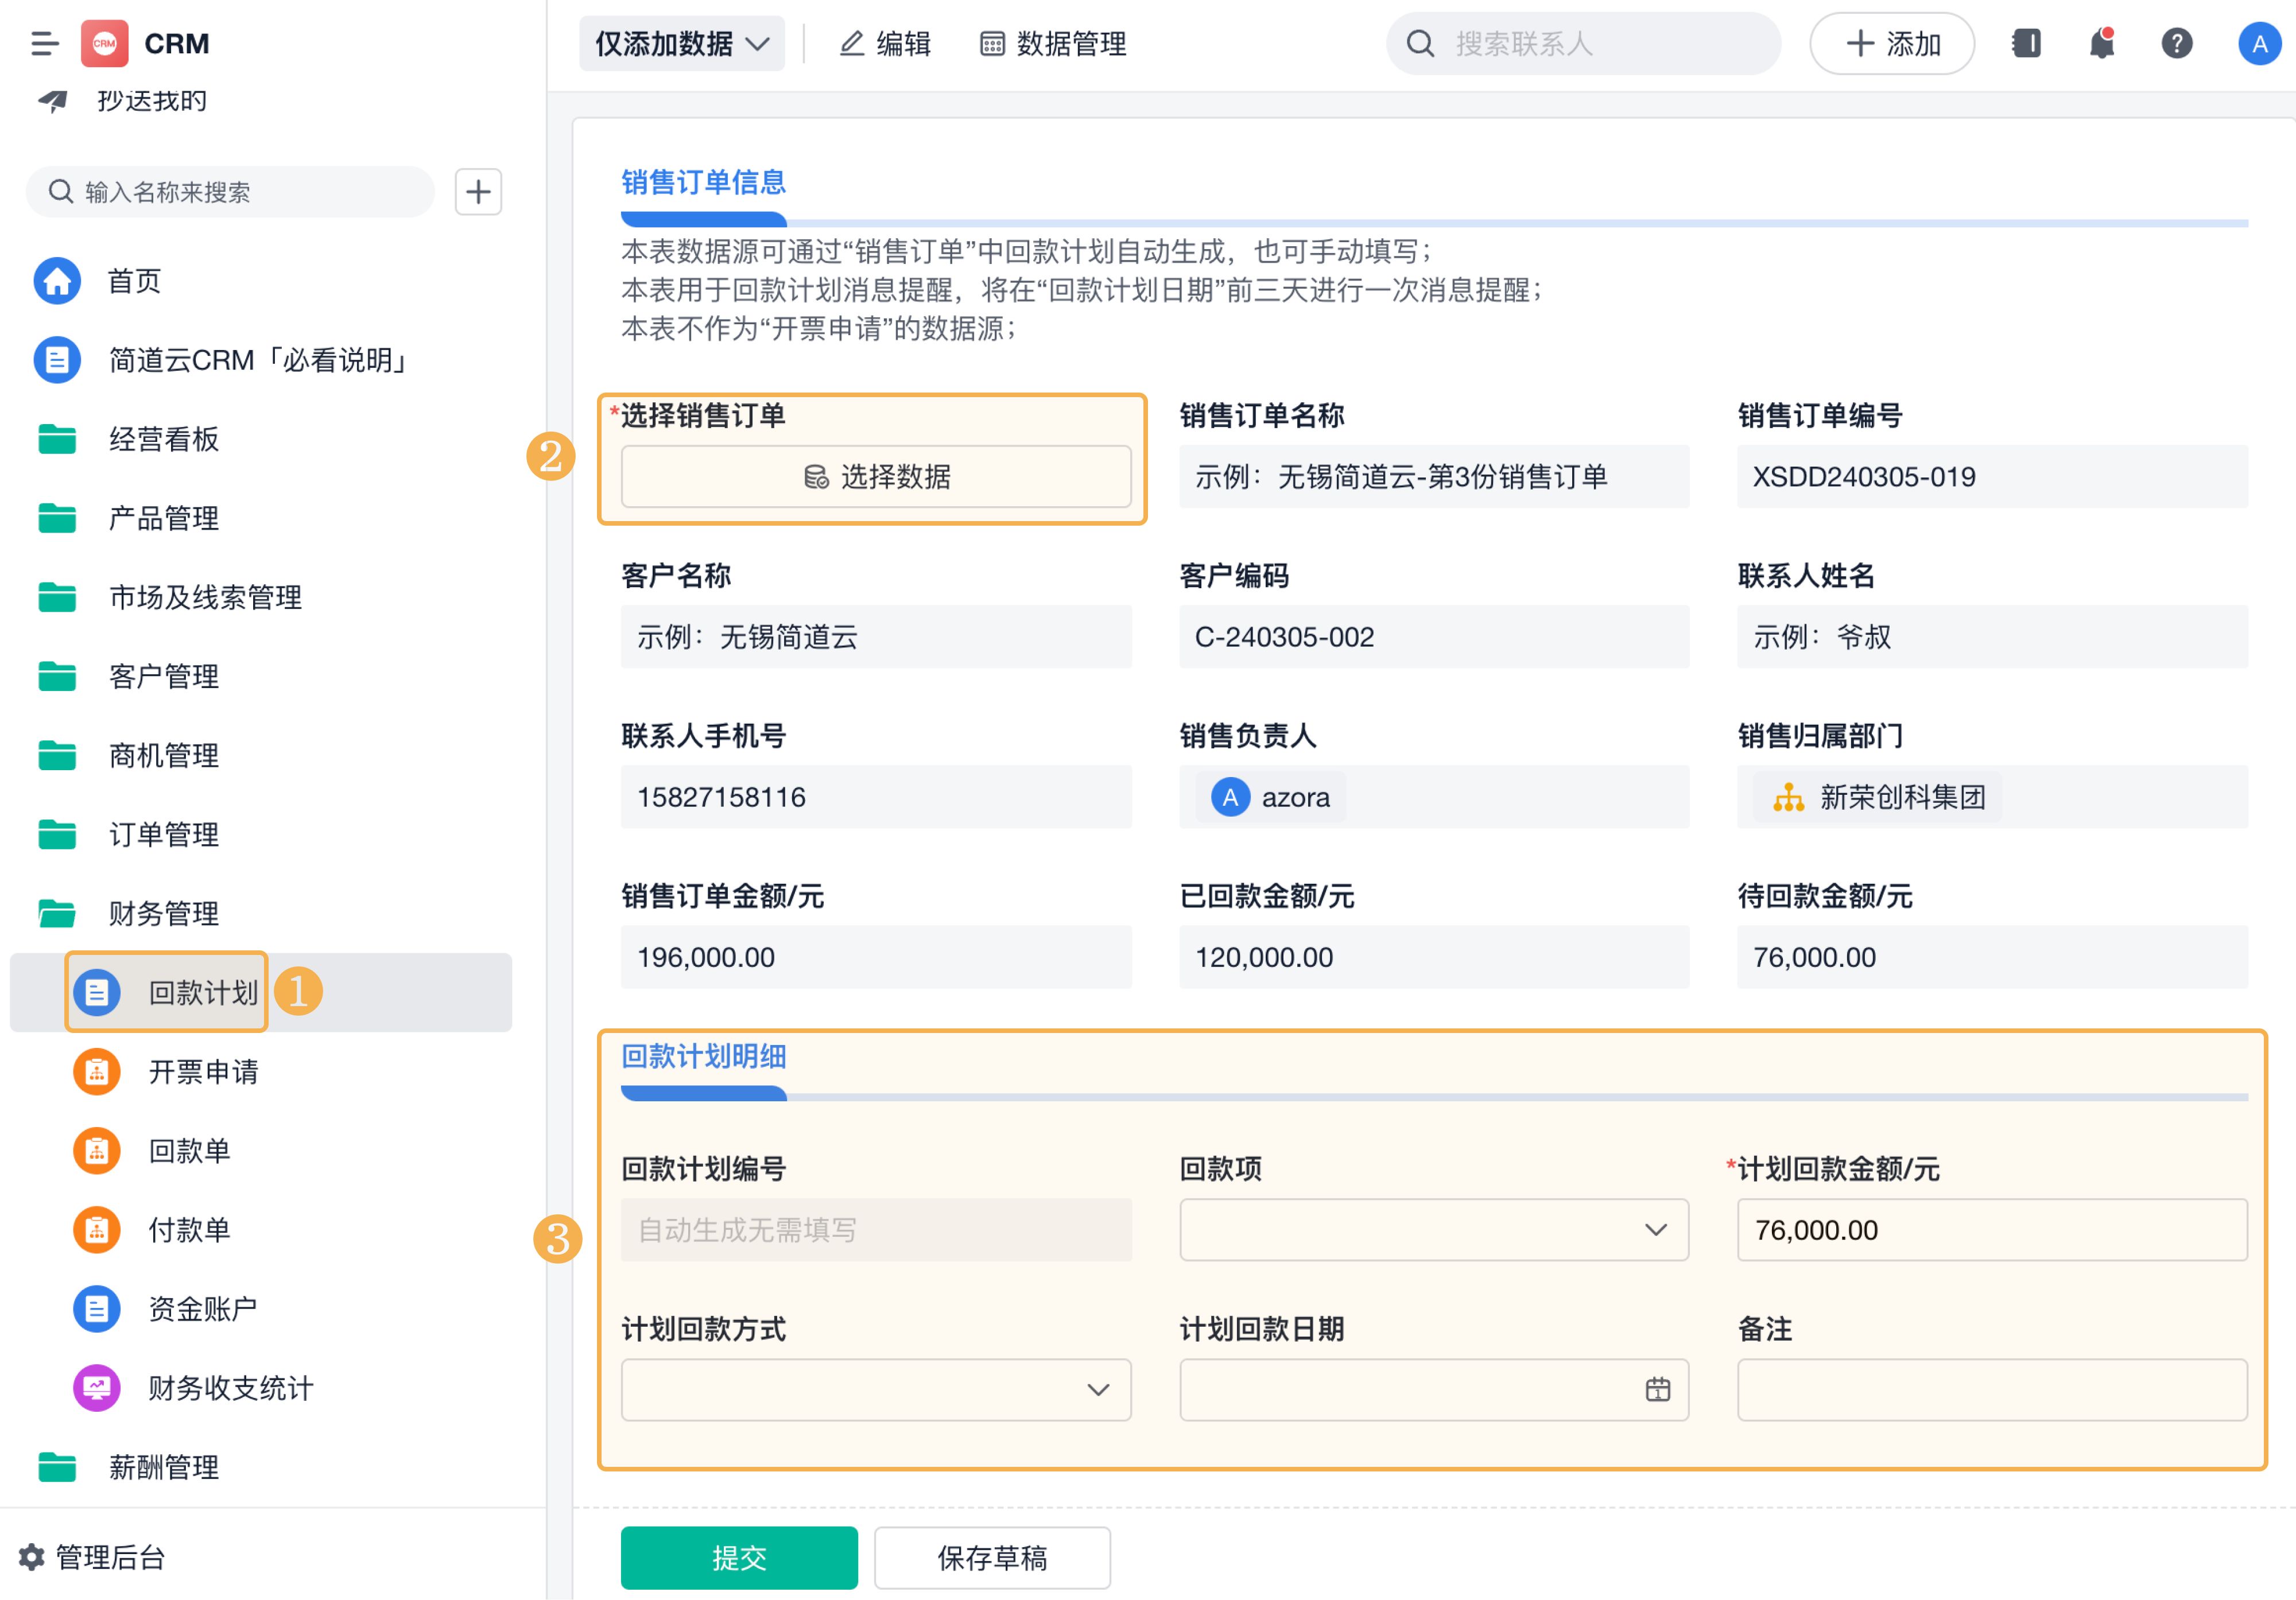The height and width of the screenshot is (1600, 2296).
Task: Open 开票申请 in the sidebar
Action: click(203, 1071)
